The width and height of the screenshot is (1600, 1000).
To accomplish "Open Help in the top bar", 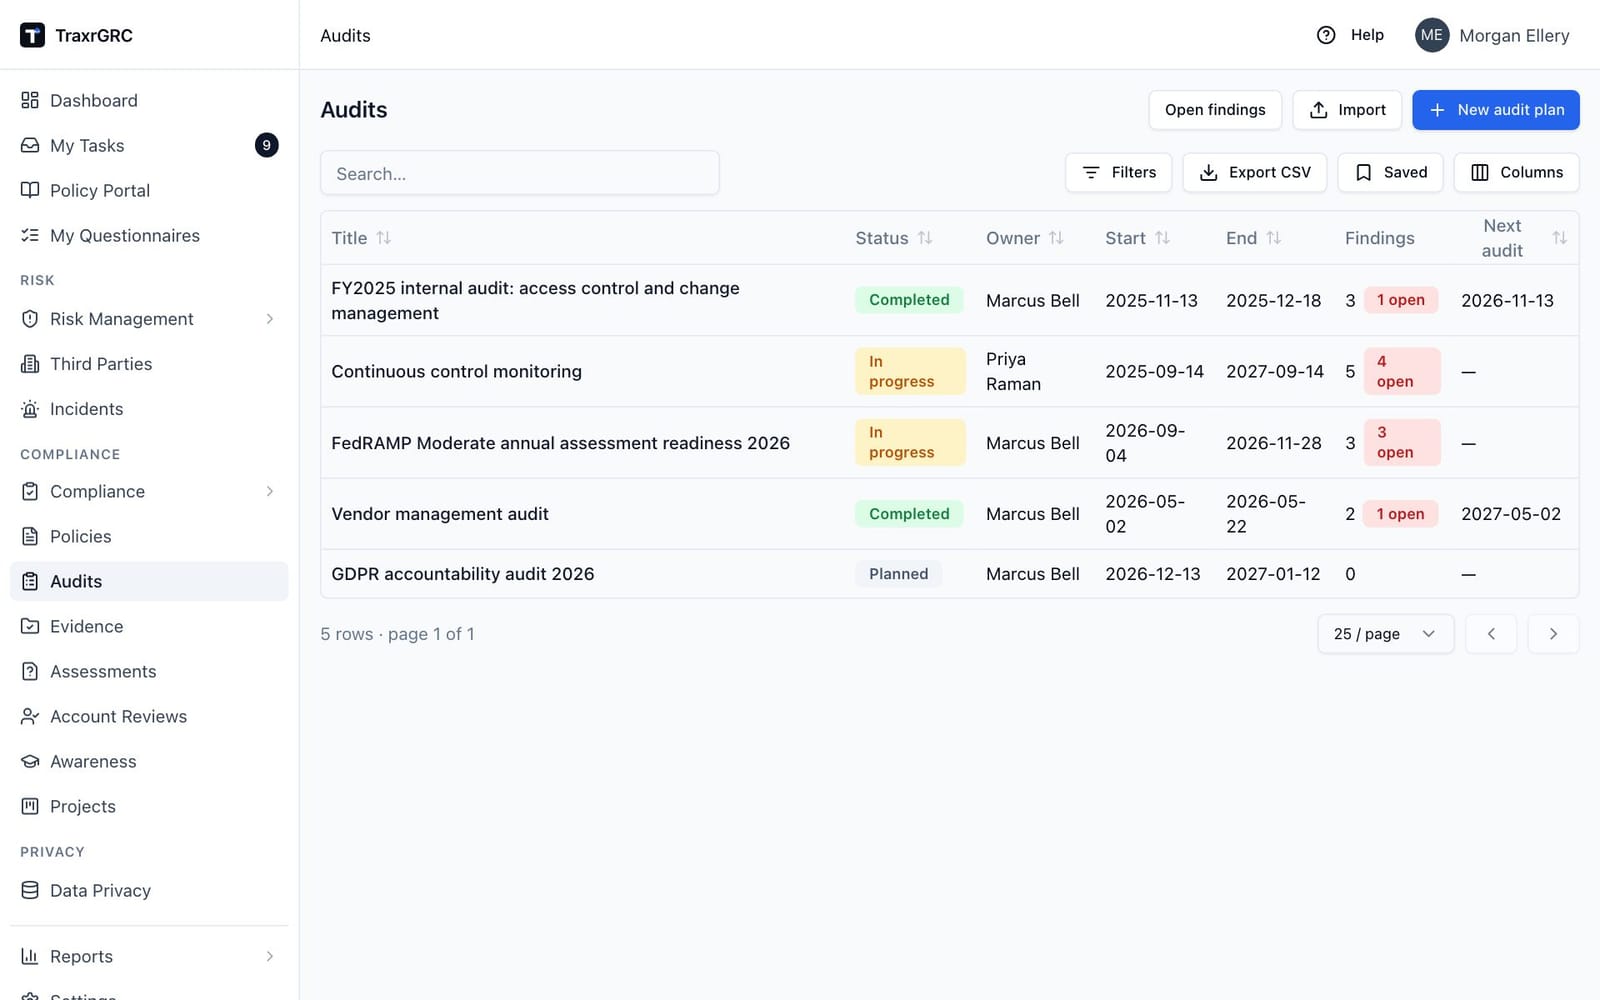I will 1351,35.
